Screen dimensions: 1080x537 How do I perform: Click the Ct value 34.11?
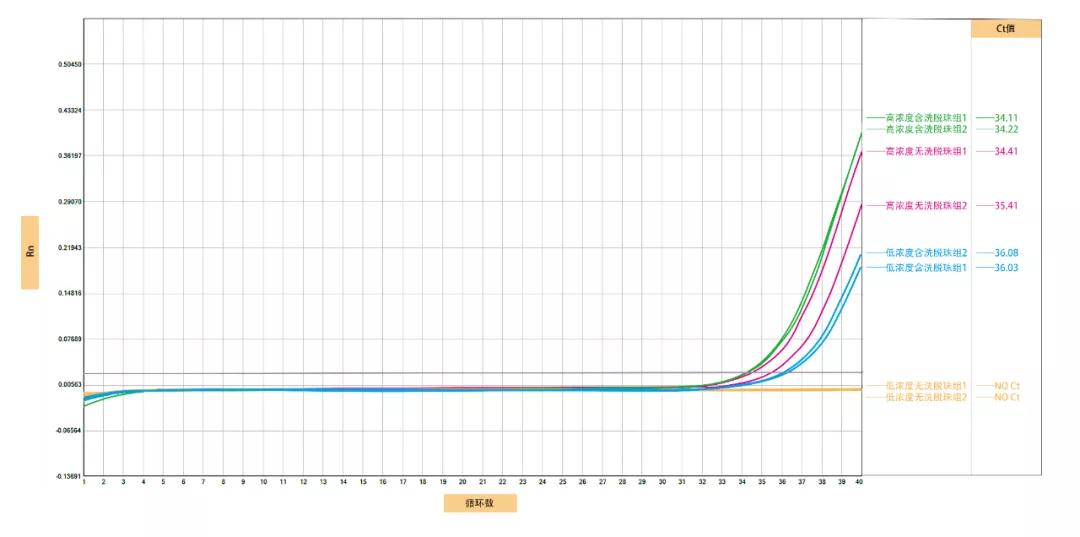pos(1006,118)
